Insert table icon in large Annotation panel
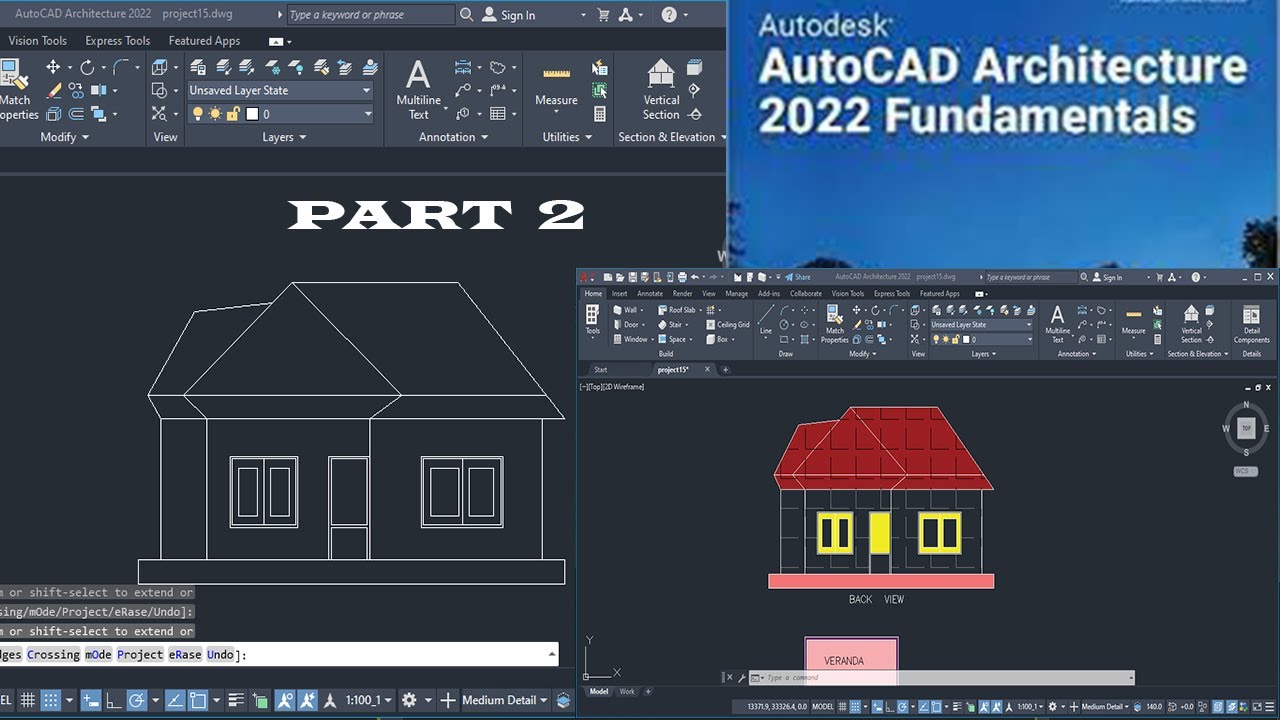The height and width of the screenshot is (720, 1280). 498,114
